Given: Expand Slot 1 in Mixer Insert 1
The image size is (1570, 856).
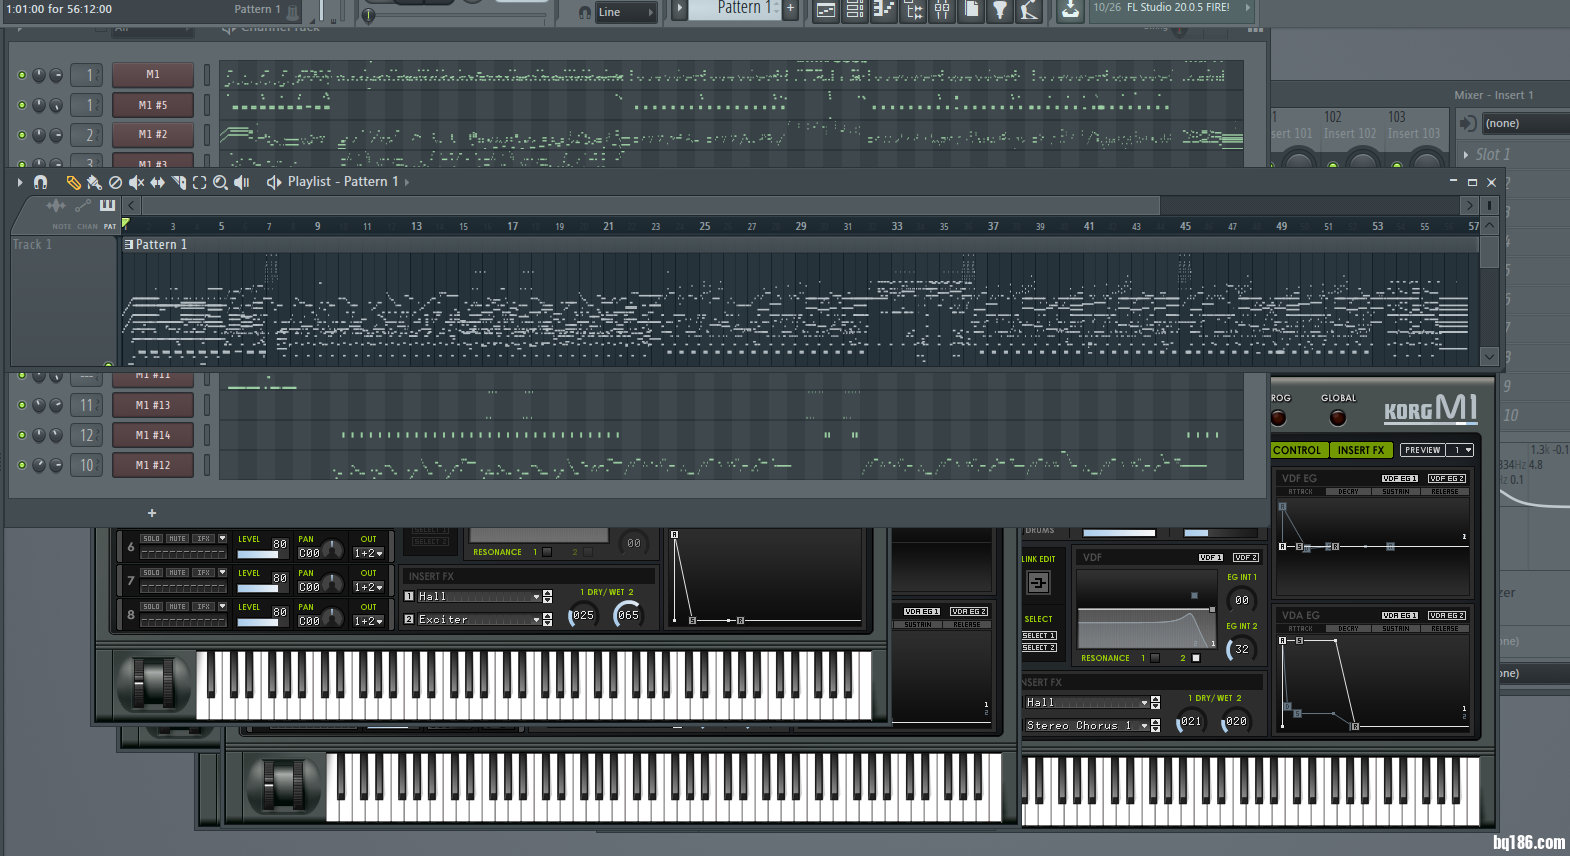Looking at the screenshot, I should point(1466,155).
